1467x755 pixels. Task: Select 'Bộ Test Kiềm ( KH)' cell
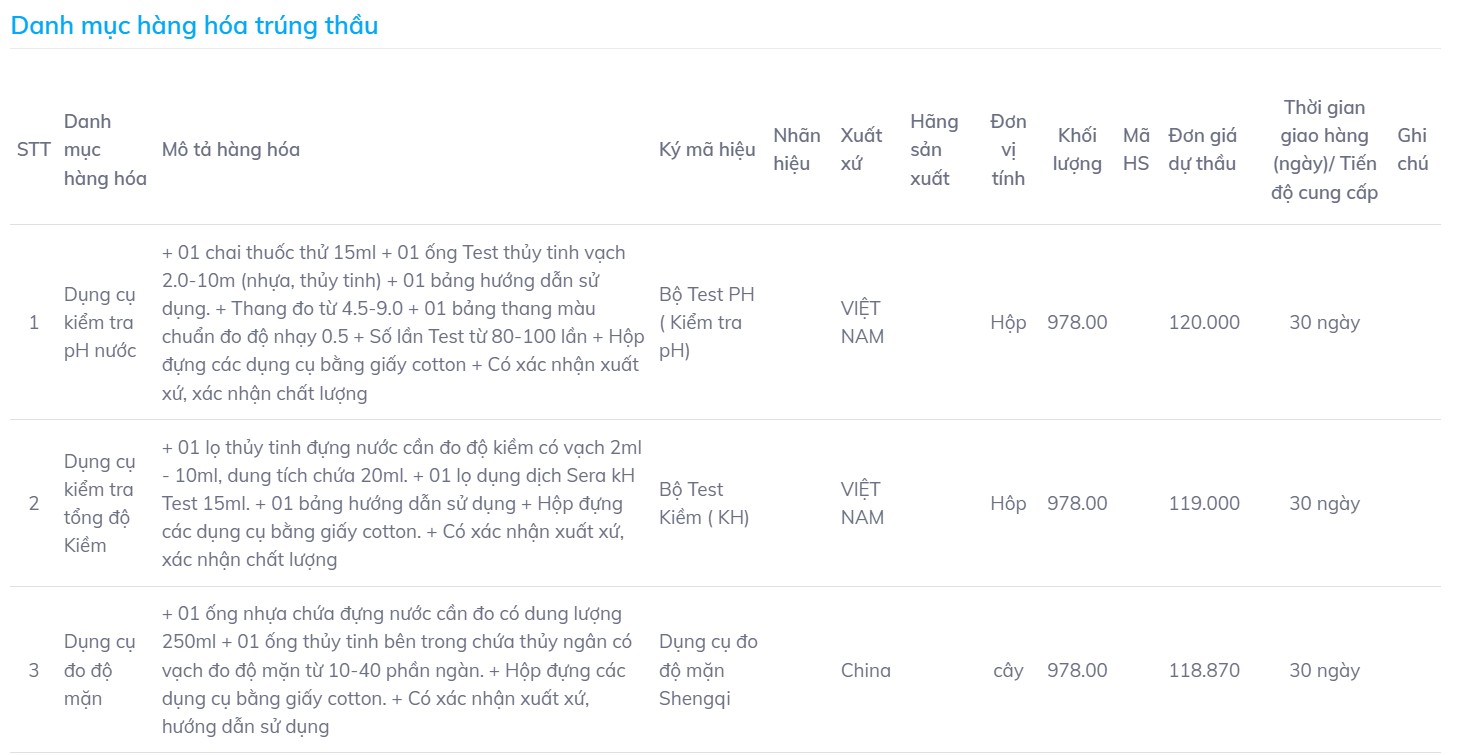705,504
